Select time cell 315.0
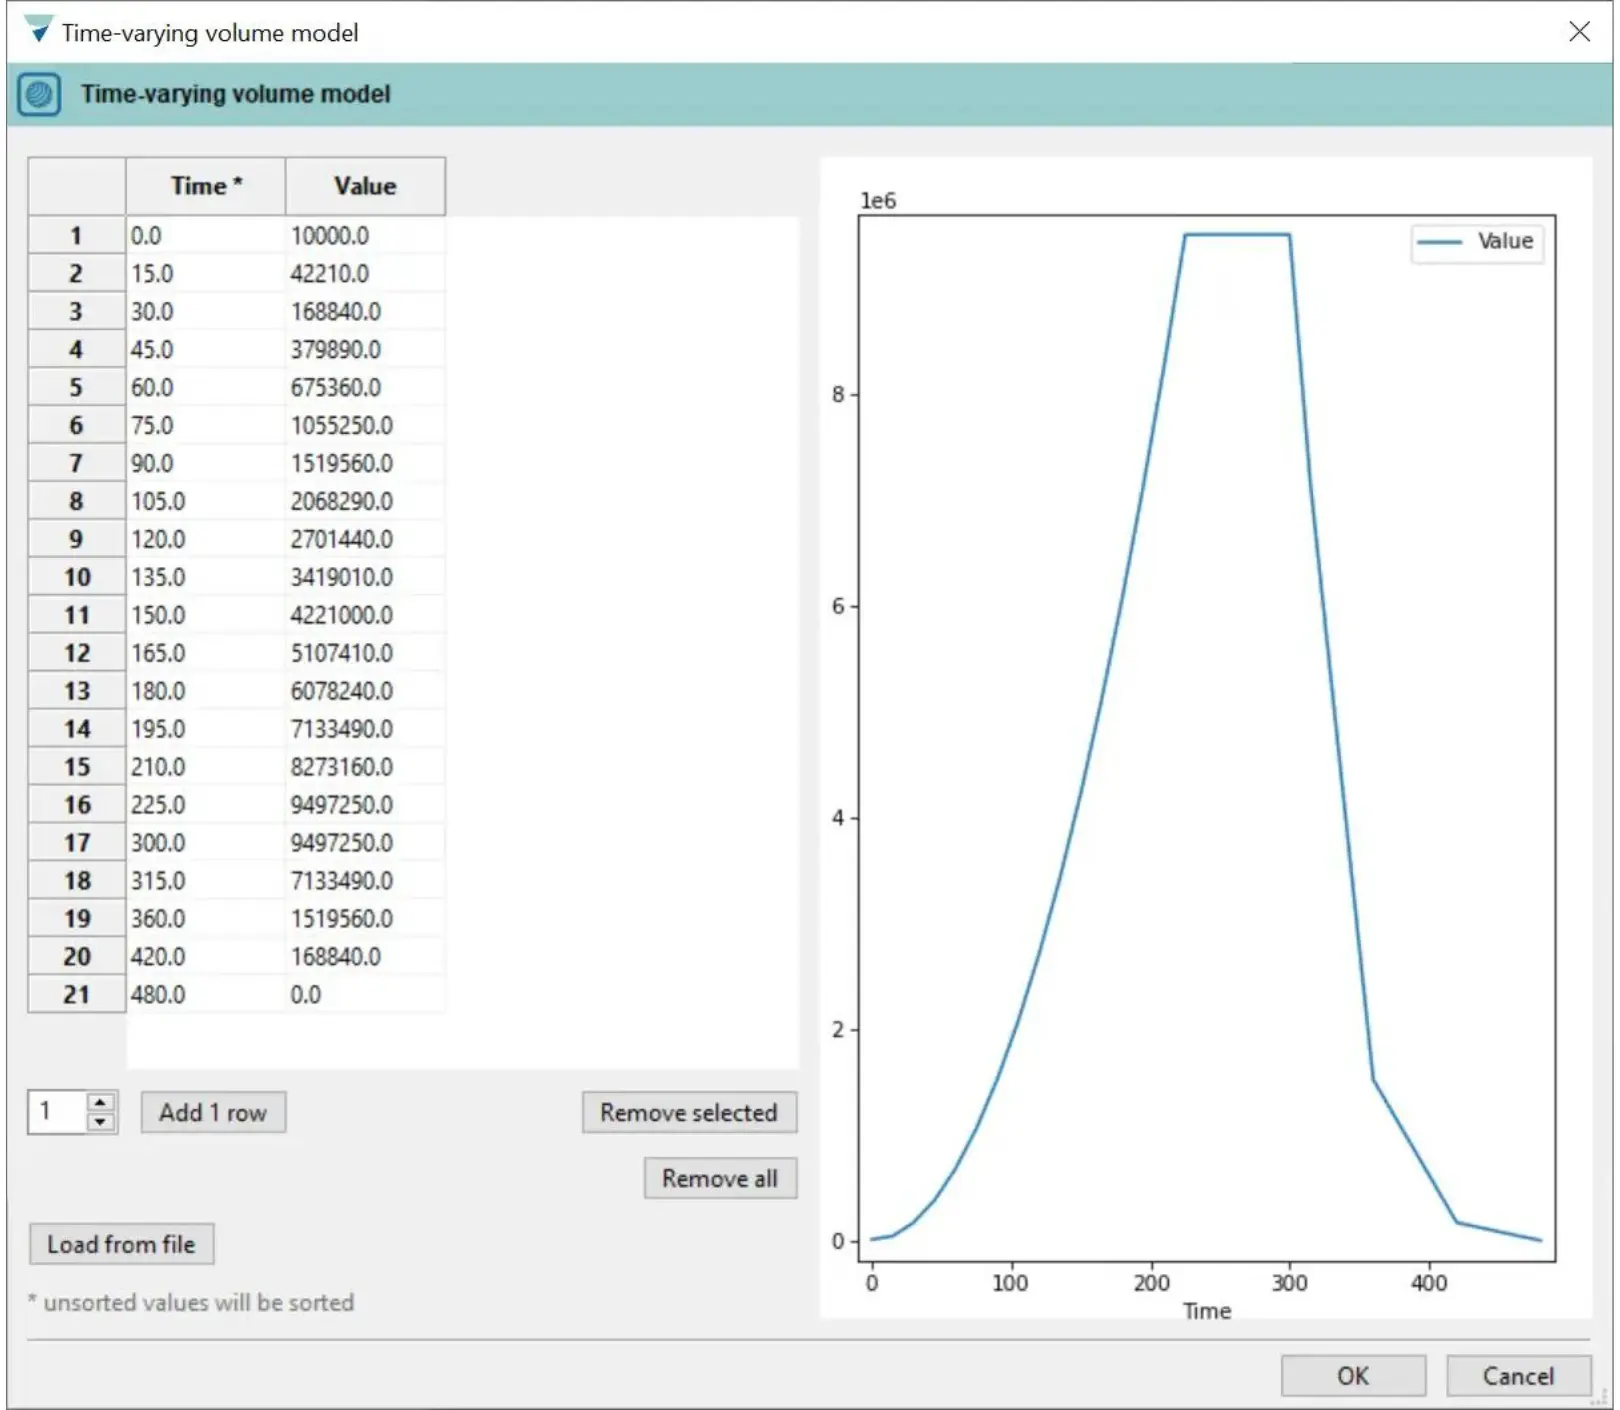The height and width of the screenshot is (1410, 1620). click(206, 881)
